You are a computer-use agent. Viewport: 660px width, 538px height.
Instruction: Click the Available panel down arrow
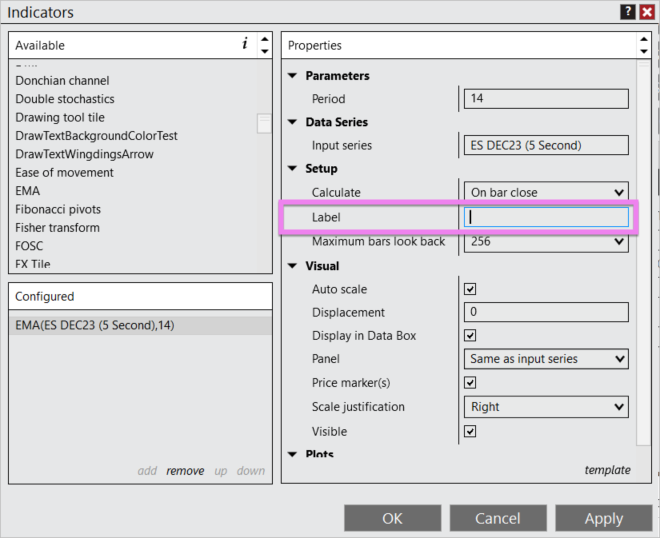264,51
